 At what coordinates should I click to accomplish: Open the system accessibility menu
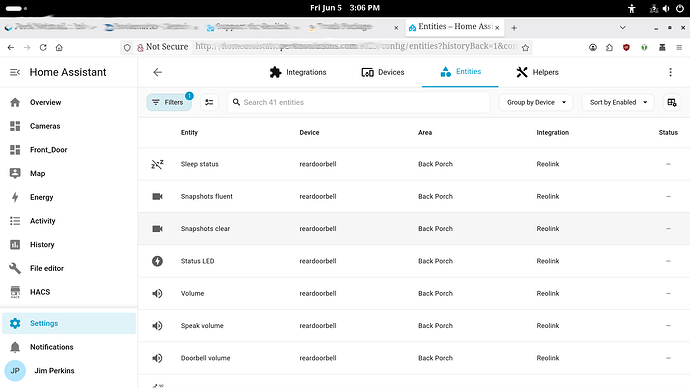pyautogui.click(x=632, y=8)
